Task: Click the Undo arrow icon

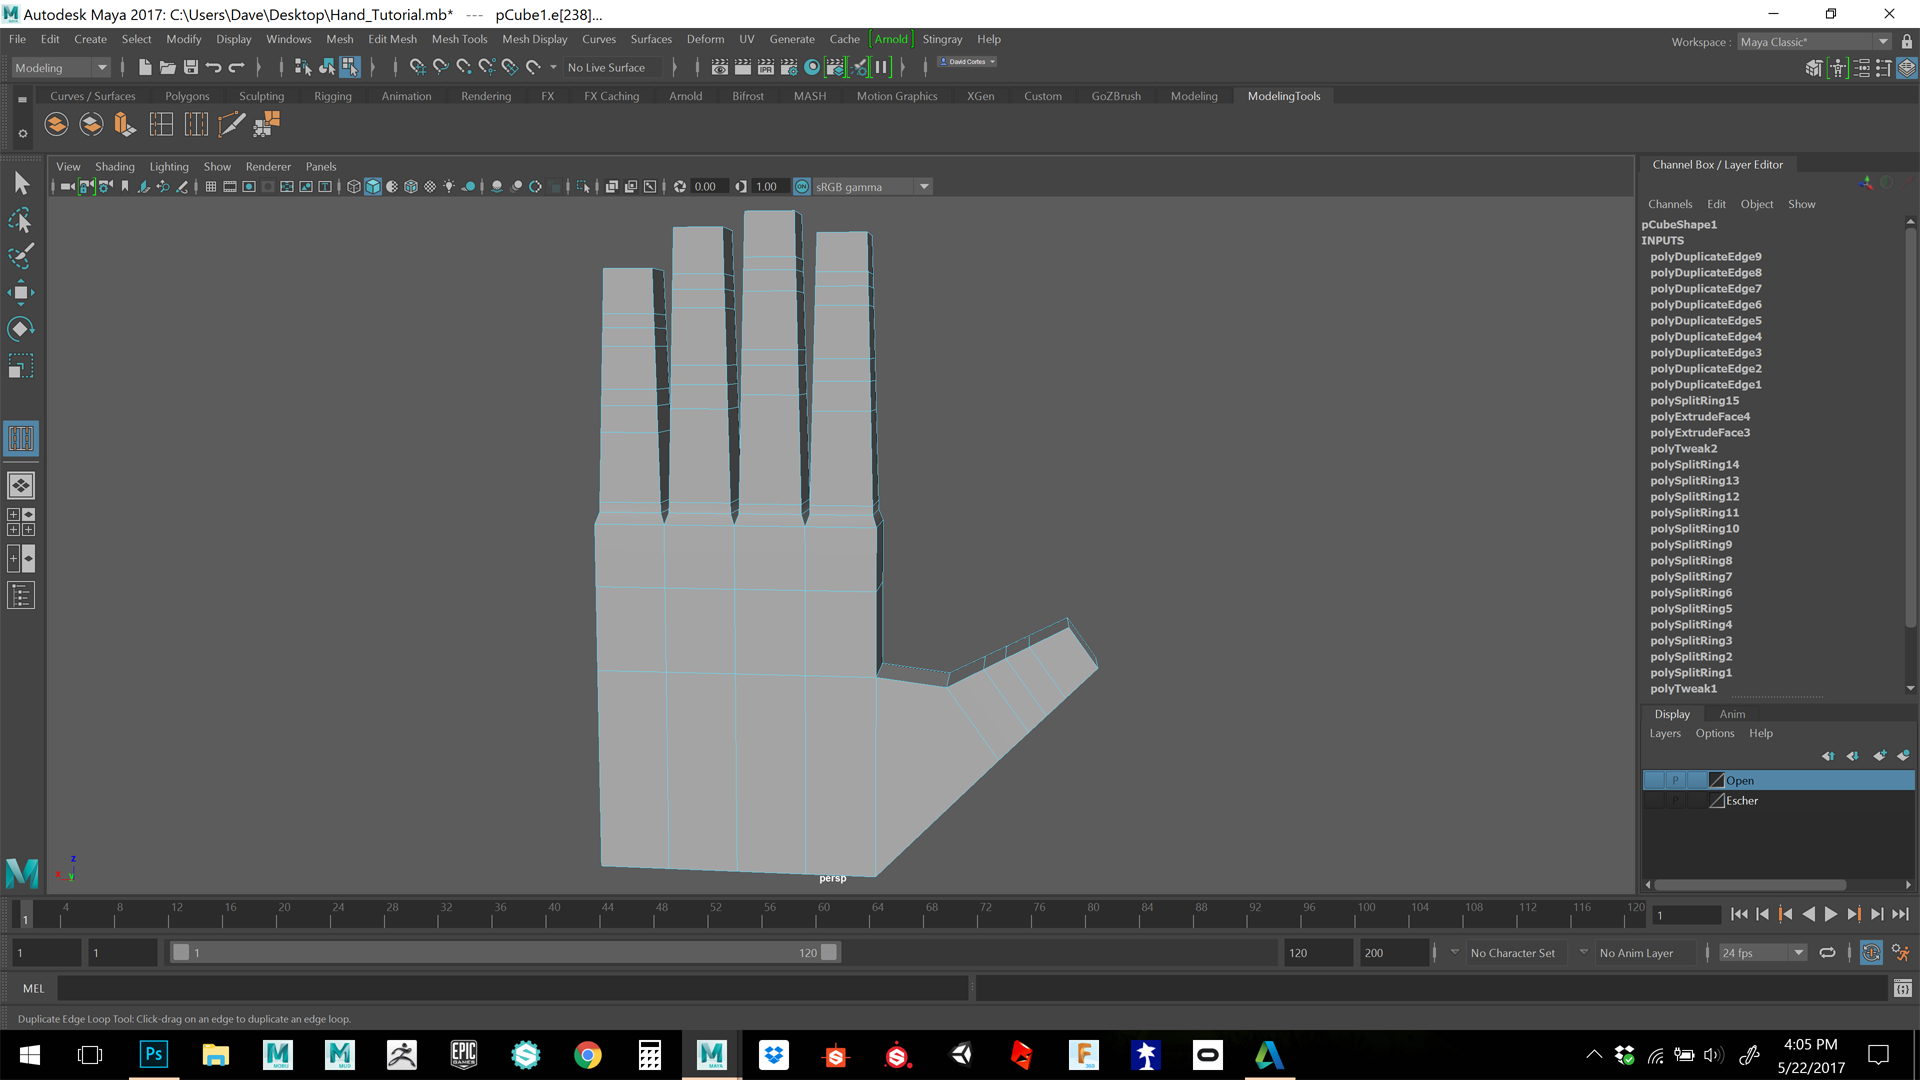Action: pos(214,67)
